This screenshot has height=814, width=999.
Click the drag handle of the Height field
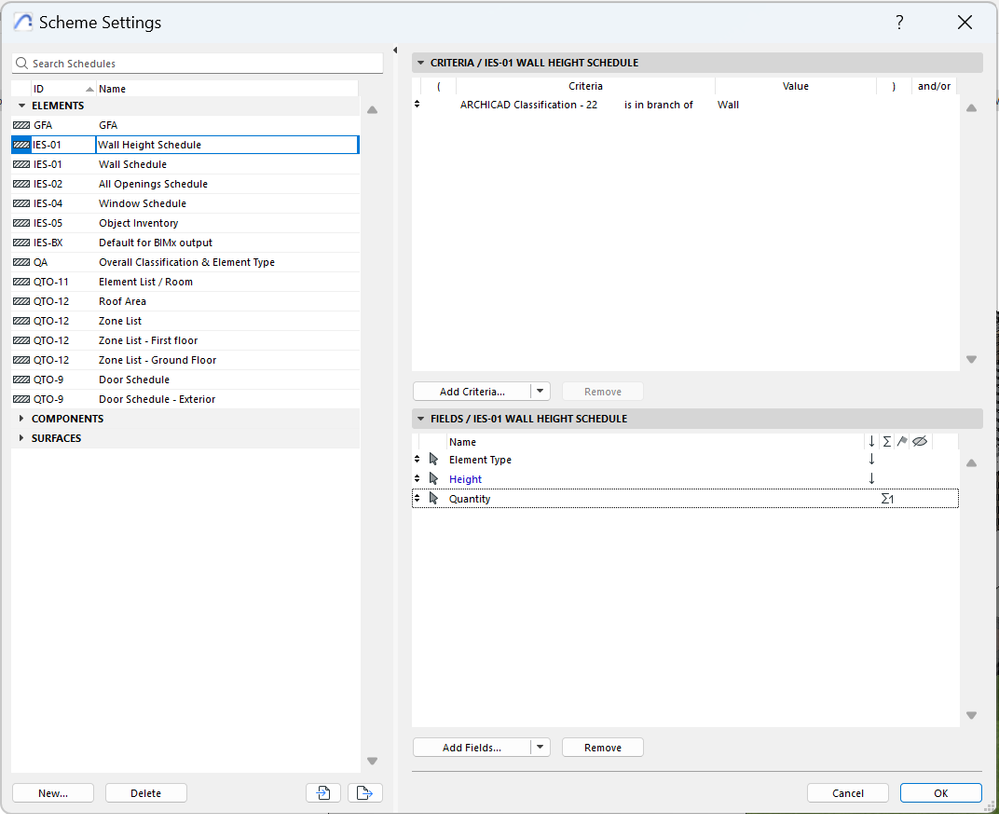point(418,479)
